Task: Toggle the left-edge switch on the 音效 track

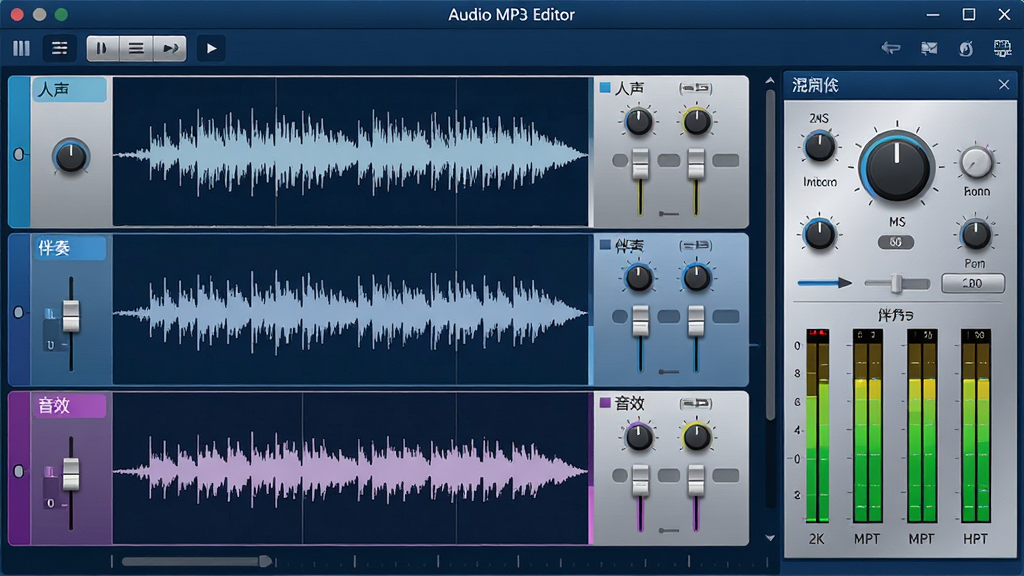Action: 19,471
